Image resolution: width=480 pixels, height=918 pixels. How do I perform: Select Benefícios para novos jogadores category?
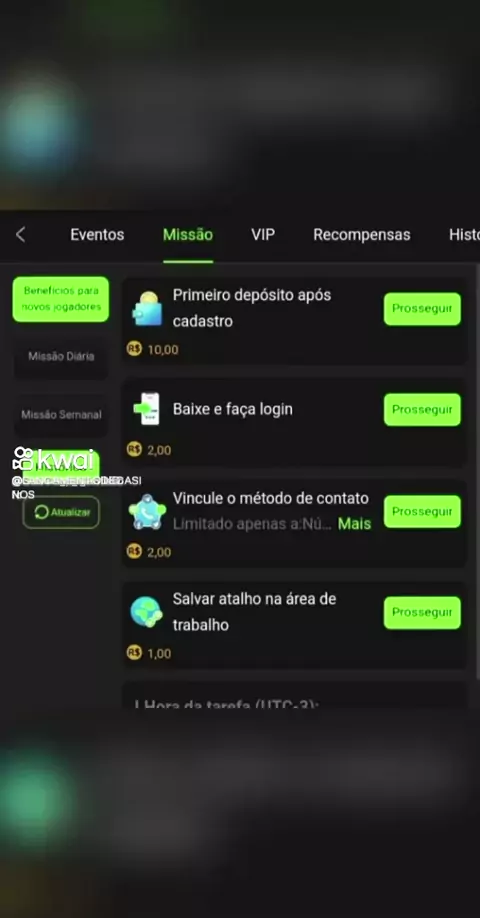tap(61, 299)
